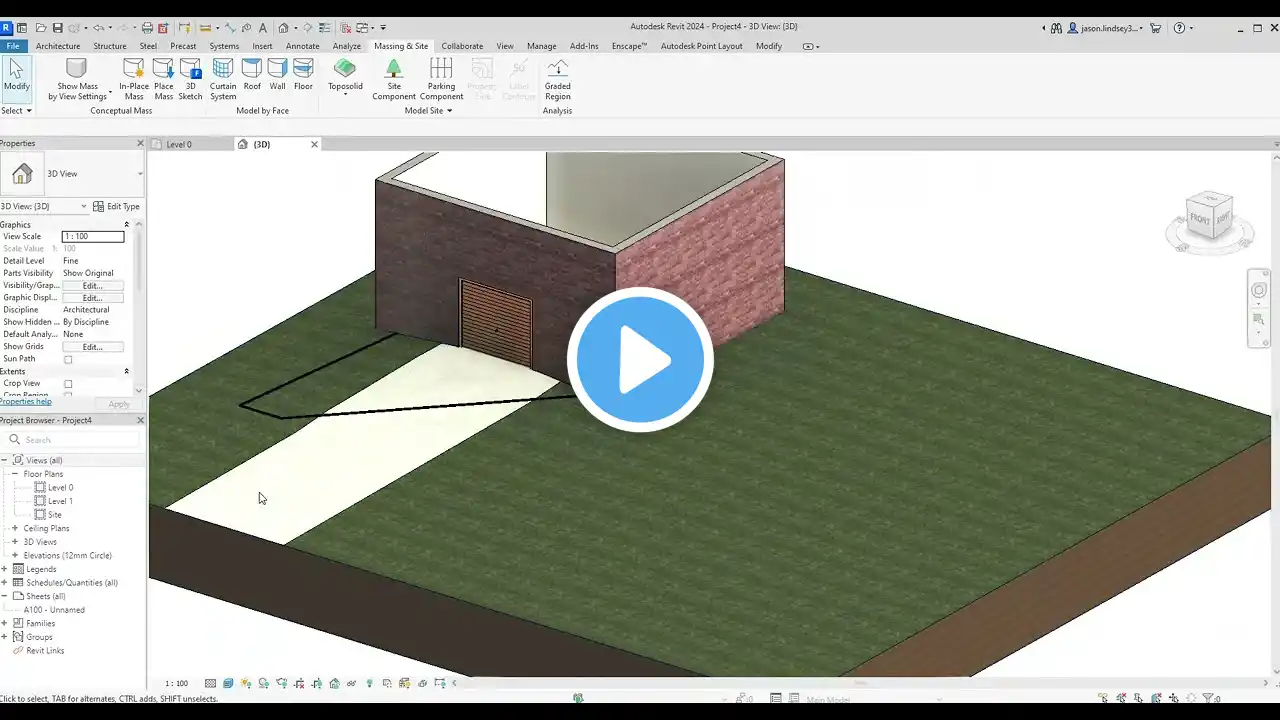The height and width of the screenshot is (720, 1280).
Task: Open the File menu tab
Action: (13, 46)
